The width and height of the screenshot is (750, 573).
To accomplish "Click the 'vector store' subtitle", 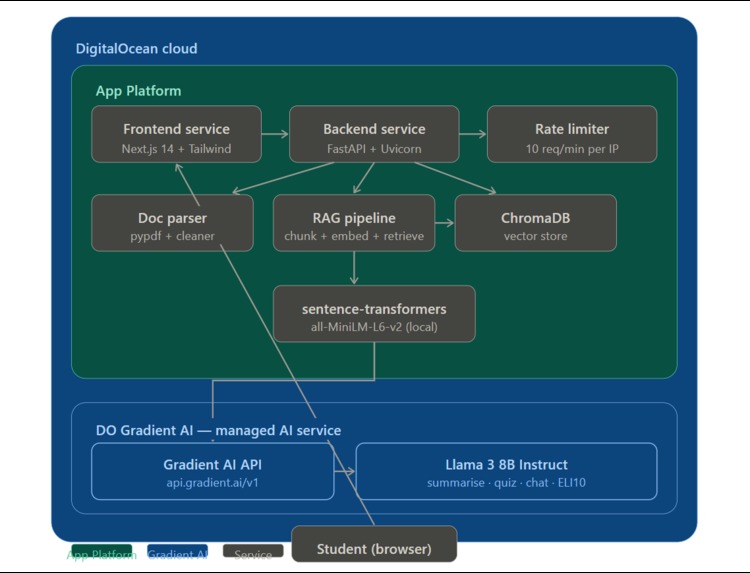I will pyautogui.click(x=536, y=236).
